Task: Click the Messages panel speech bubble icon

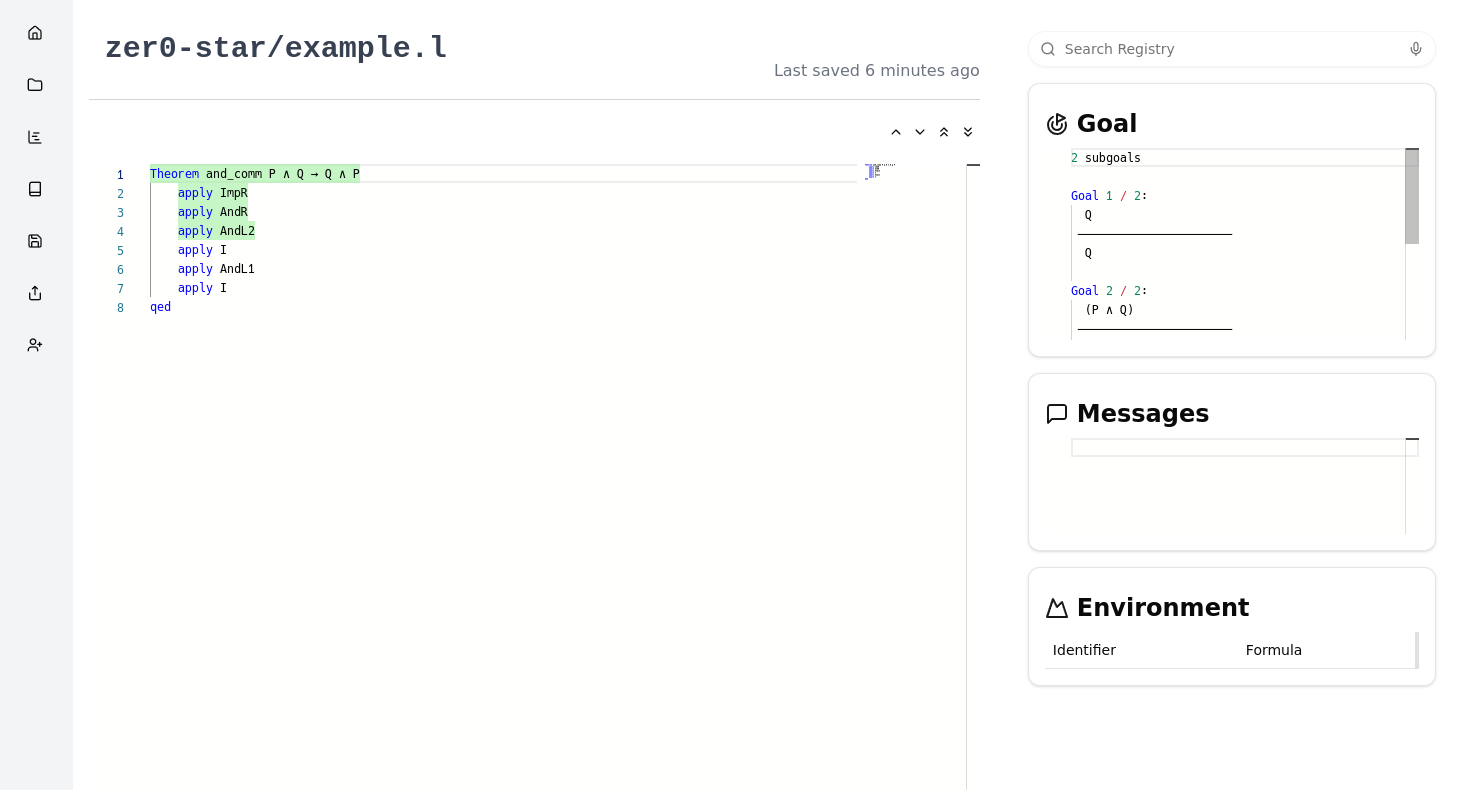Action: click(x=1057, y=413)
